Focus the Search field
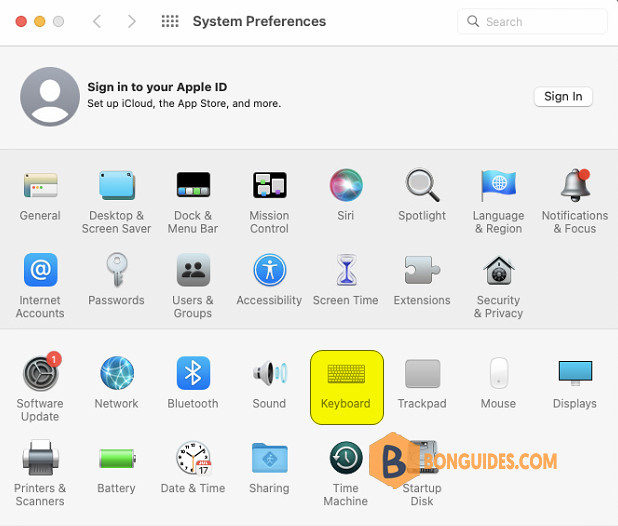Image resolution: width=618 pixels, height=526 pixels. (532, 21)
